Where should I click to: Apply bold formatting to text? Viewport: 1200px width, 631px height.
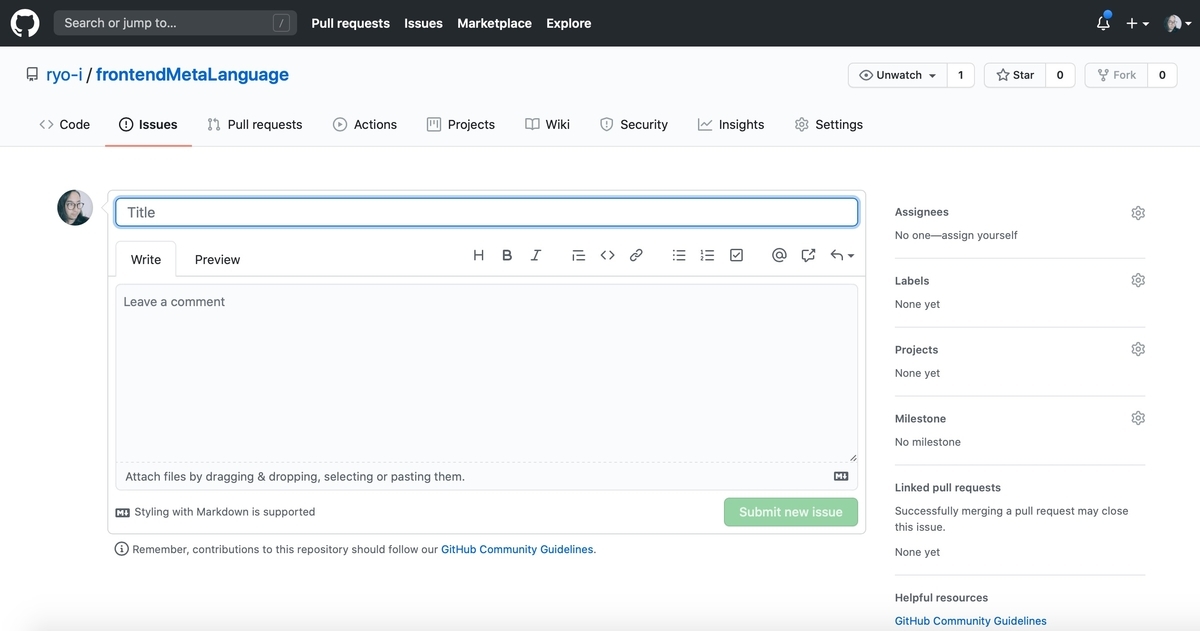click(507, 256)
